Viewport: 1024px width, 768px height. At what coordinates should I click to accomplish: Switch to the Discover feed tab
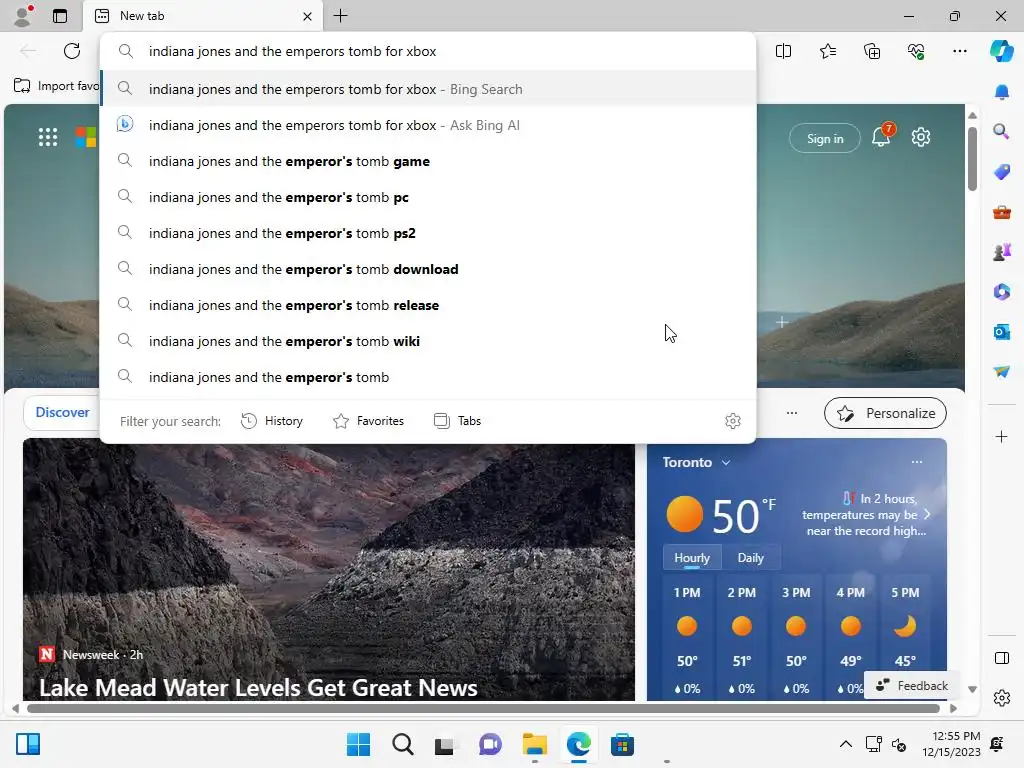pyautogui.click(x=62, y=413)
